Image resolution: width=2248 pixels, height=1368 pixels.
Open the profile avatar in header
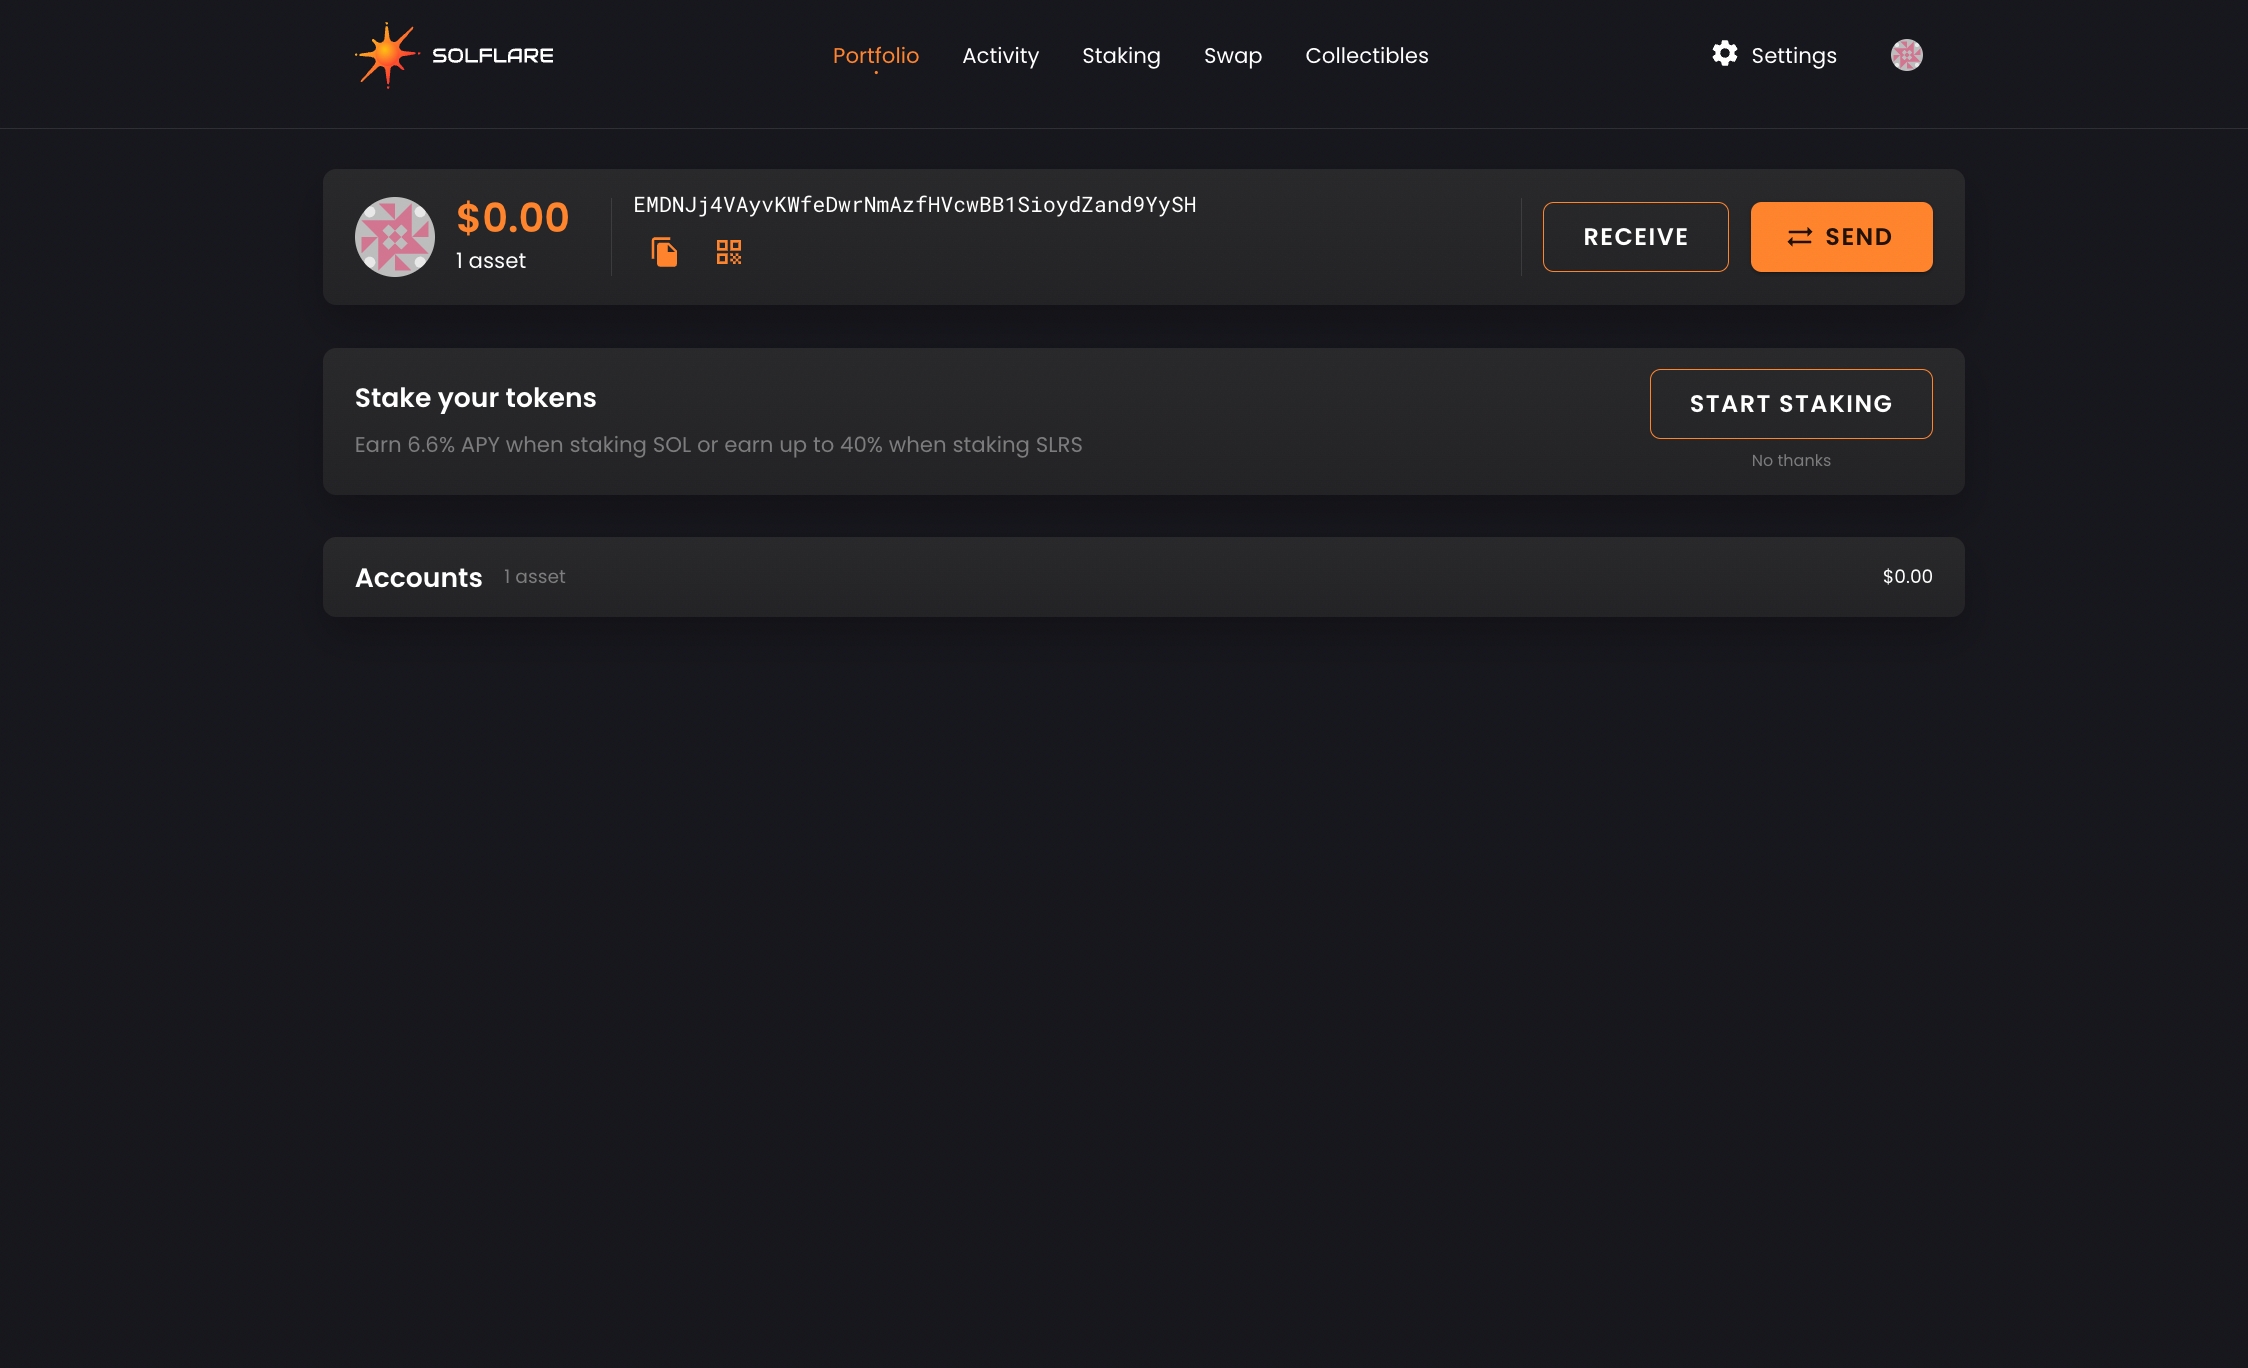pyautogui.click(x=1906, y=55)
